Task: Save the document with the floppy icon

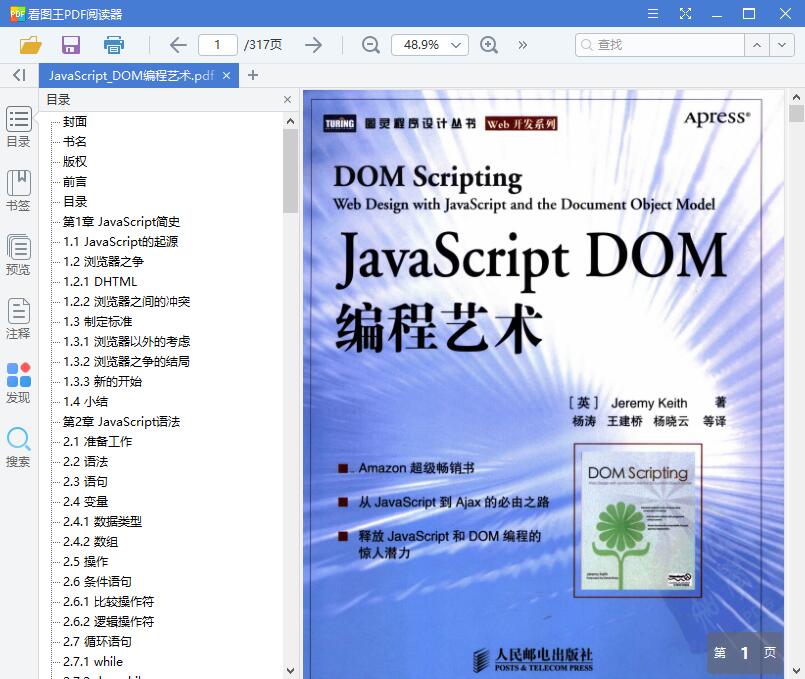Action: 71,45
